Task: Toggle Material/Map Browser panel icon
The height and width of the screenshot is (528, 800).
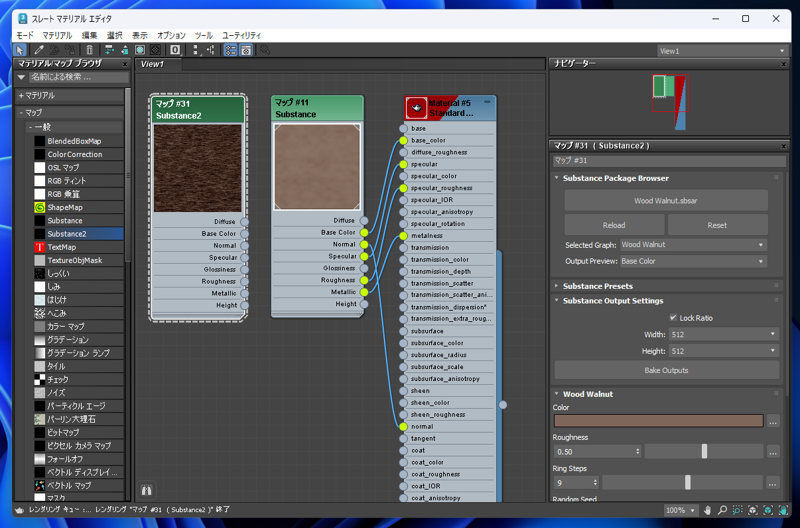Action: (x=231, y=50)
